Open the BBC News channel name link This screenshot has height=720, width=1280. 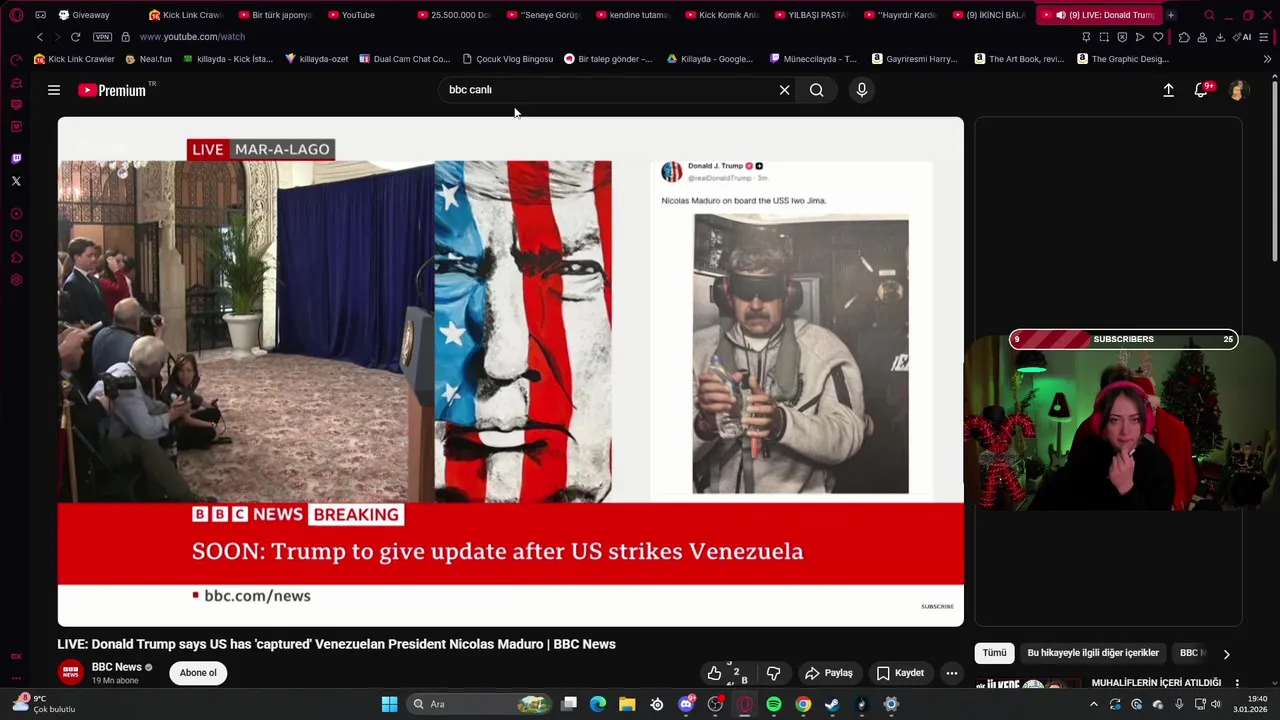pos(117,667)
